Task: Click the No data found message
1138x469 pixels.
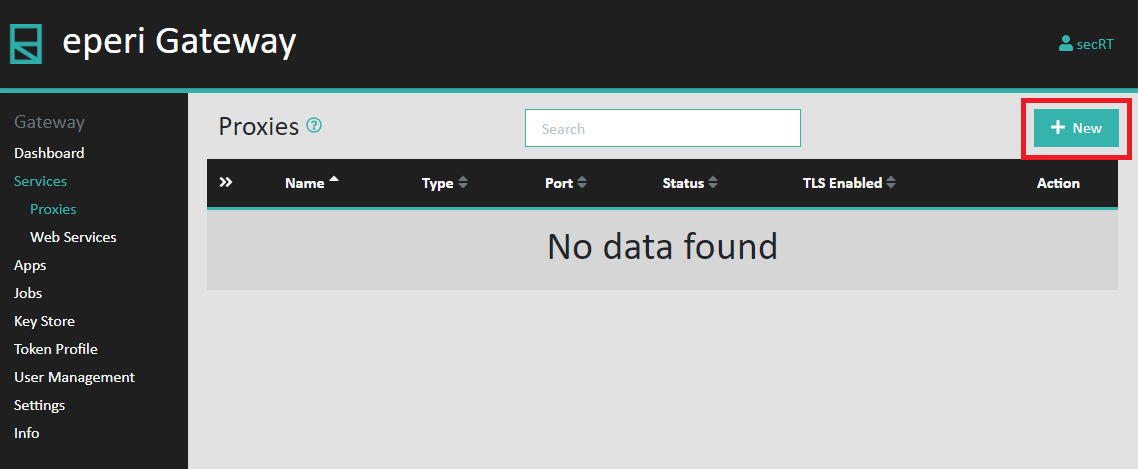Action: [x=662, y=247]
